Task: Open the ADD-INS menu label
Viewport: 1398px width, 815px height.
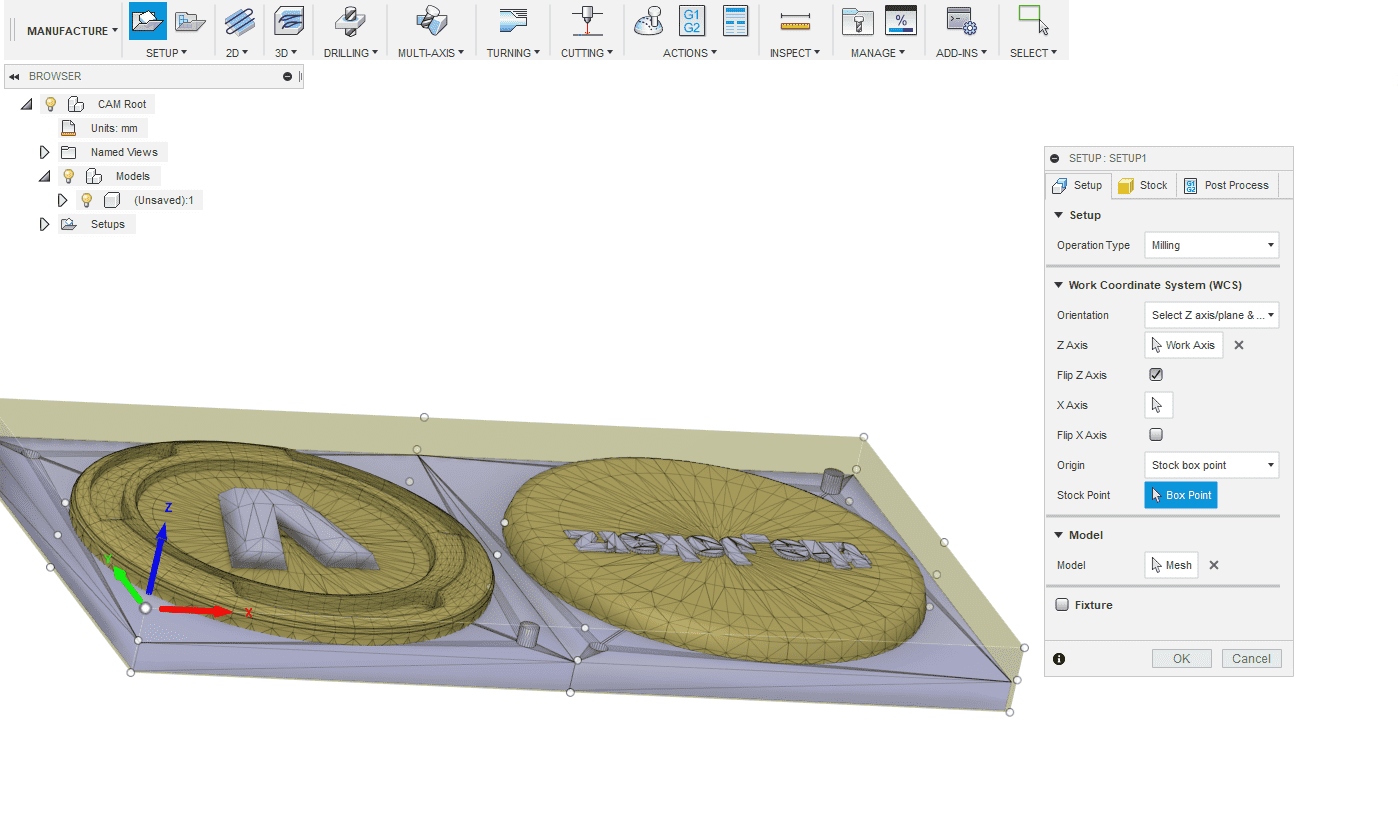Action: coord(961,53)
